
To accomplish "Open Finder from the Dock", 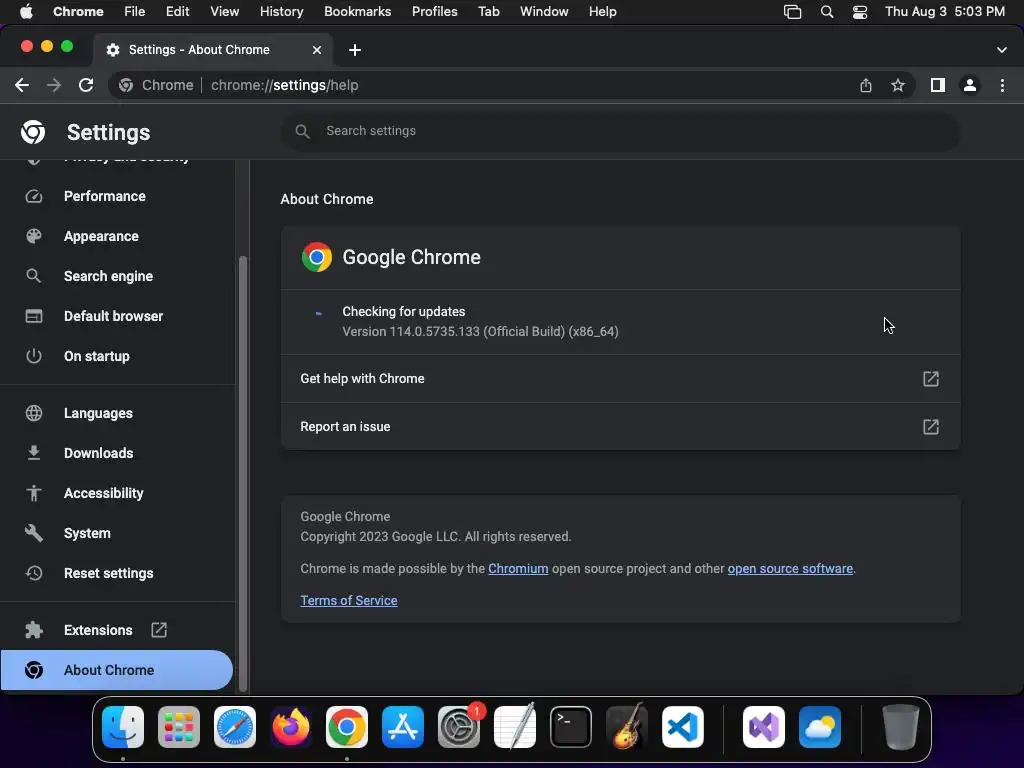I will click(123, 727).
